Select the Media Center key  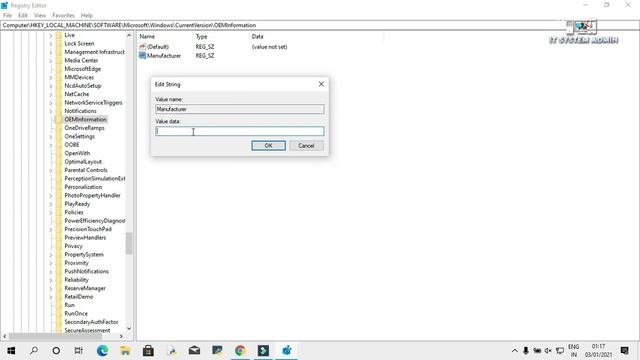pos(81,60)
